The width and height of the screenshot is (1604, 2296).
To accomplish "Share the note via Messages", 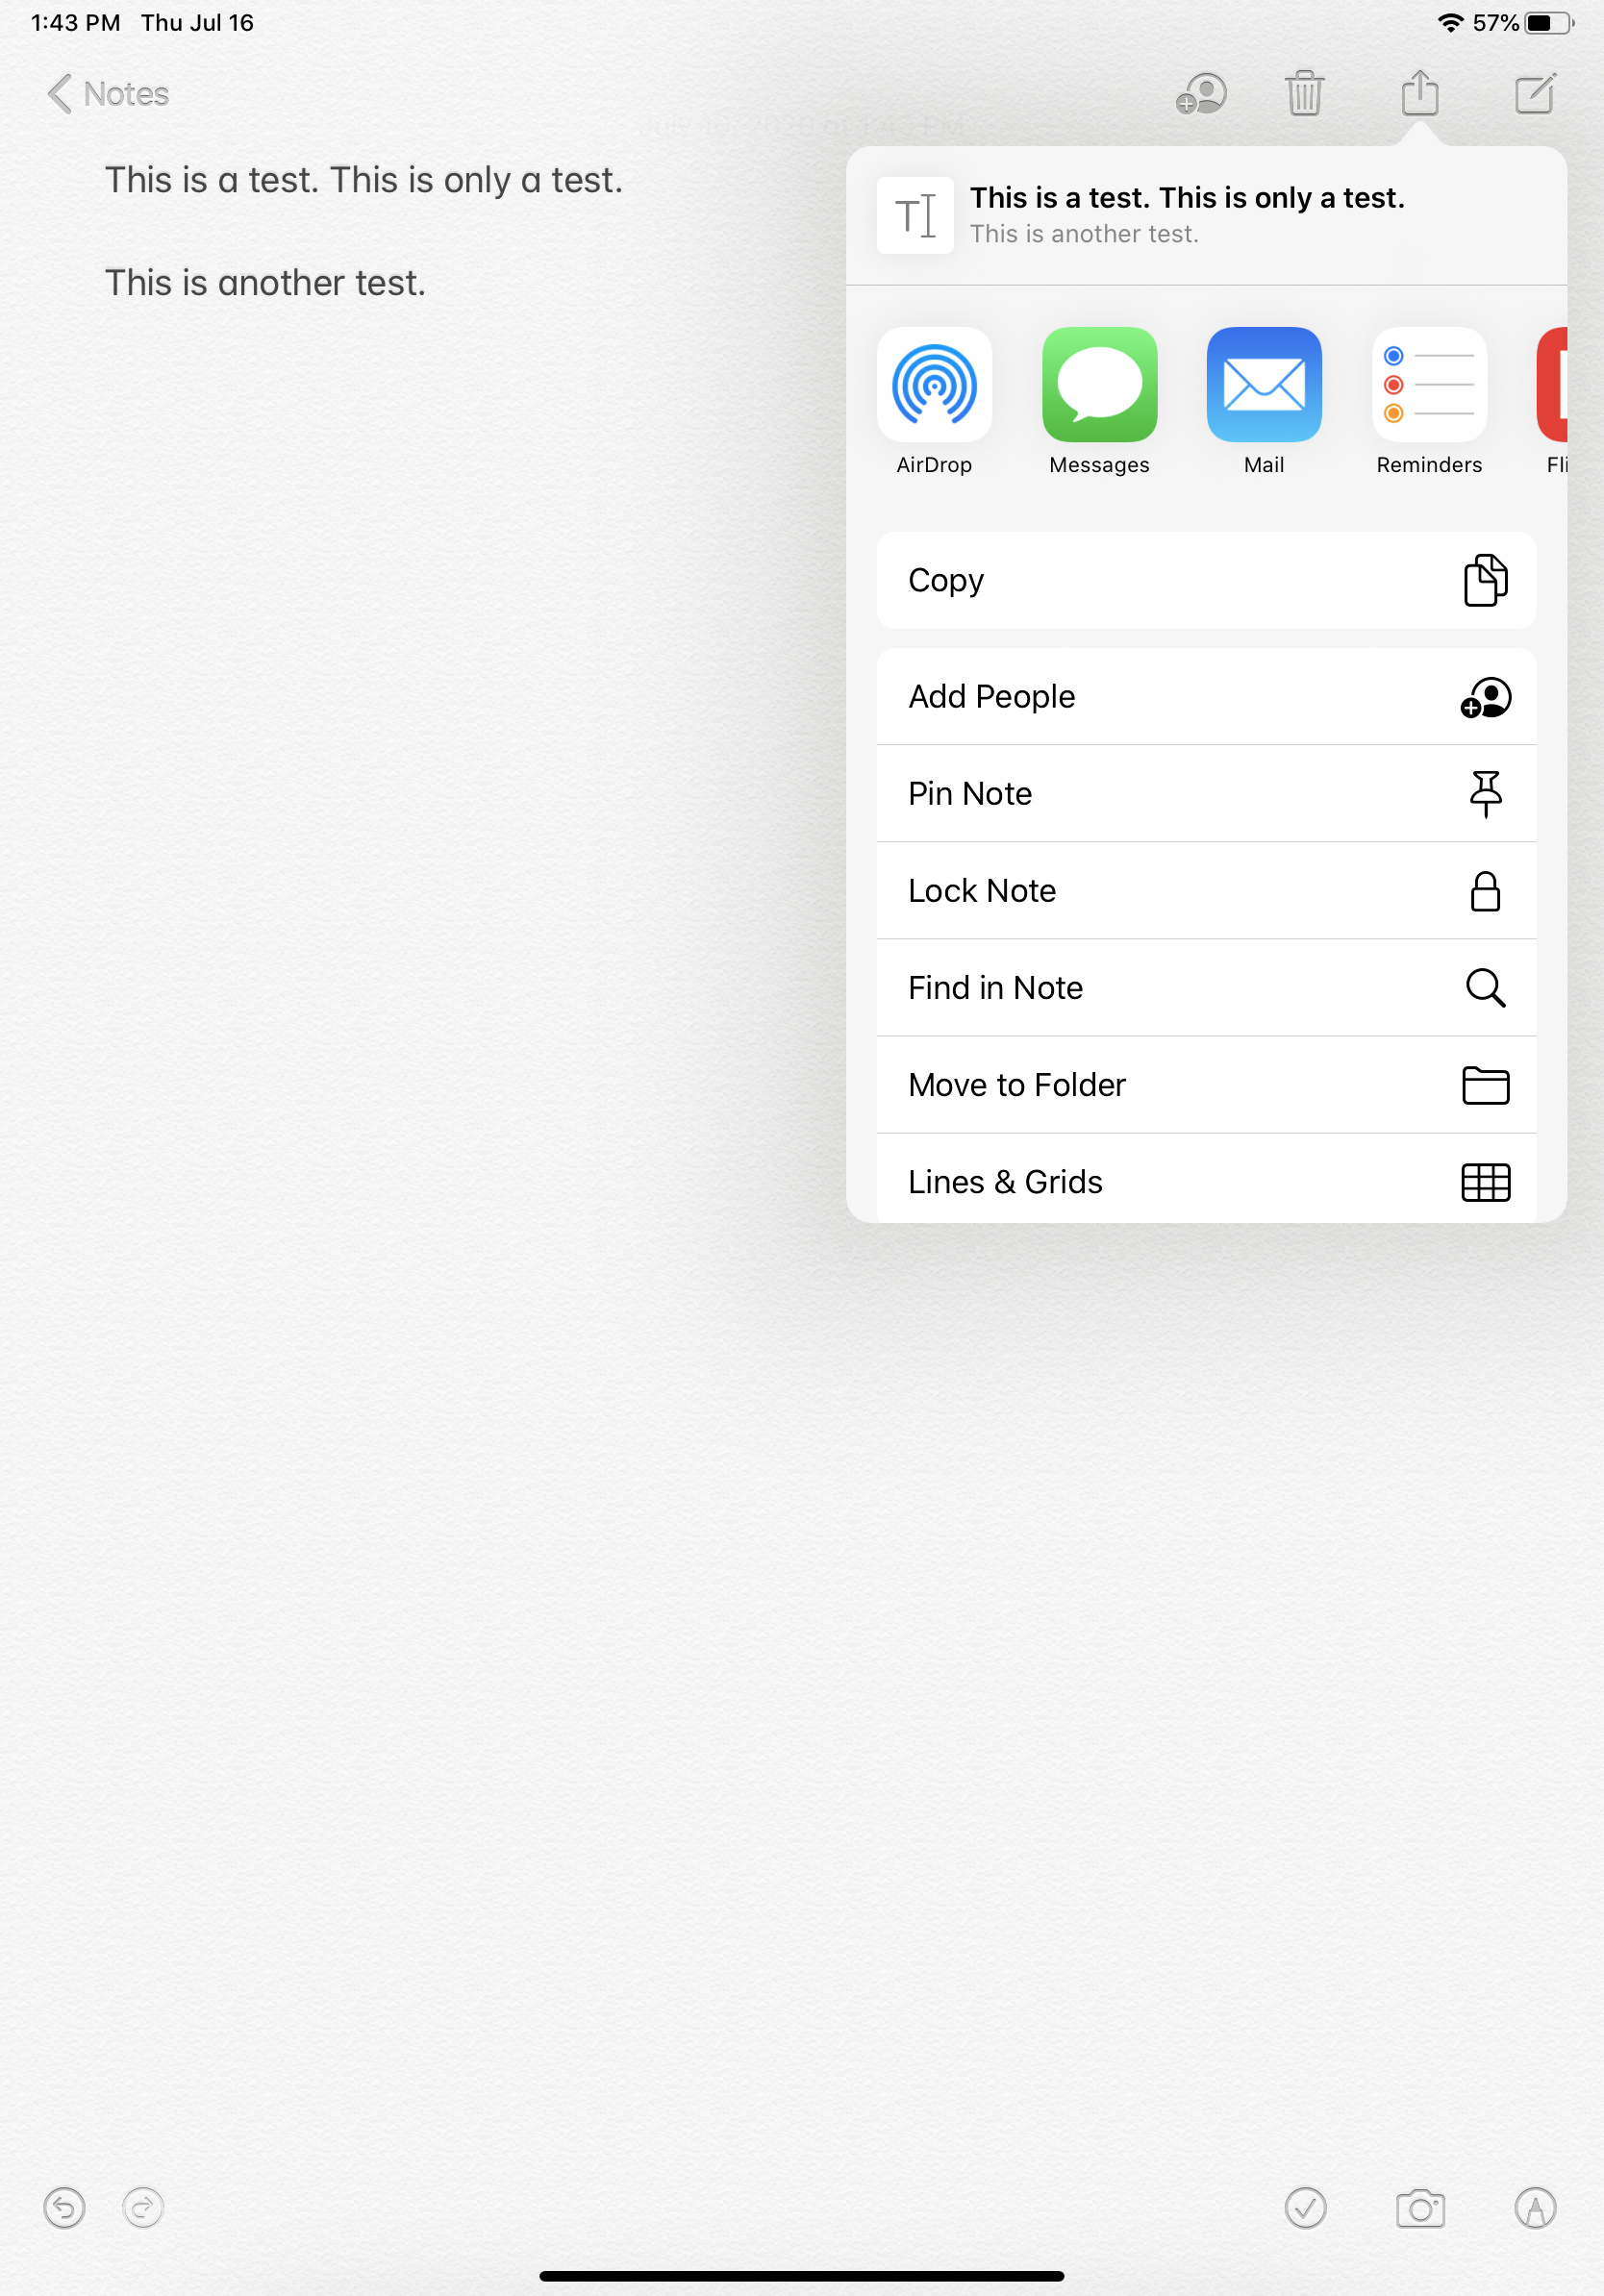I will tap(1099, 402).
